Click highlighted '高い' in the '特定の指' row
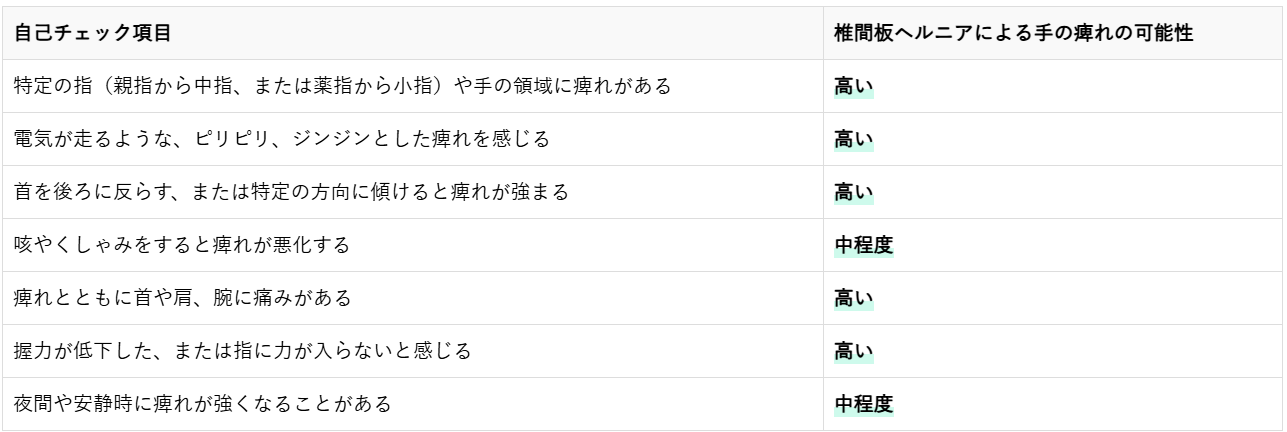Viewport: 1287px width, 432px height. coord(853,87)
